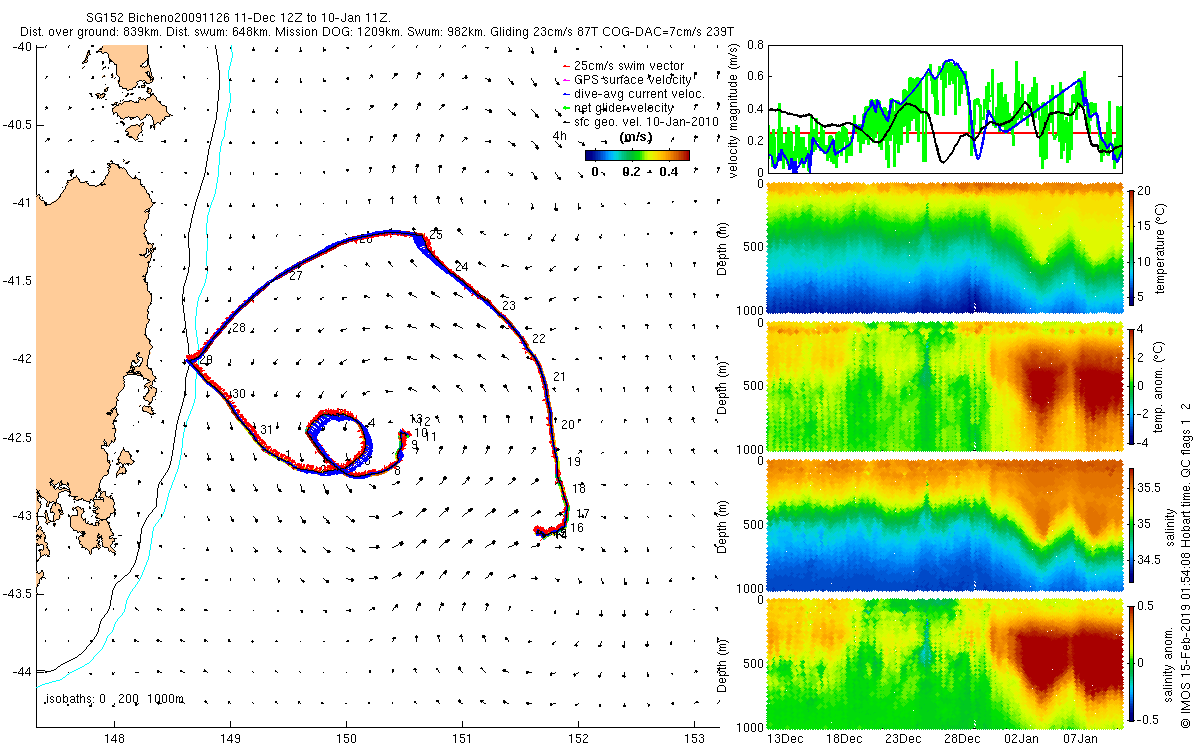
Task: Select the 'sfc geo. vel. 10-Jan-2010' legend entry
Action: (641, 121)
